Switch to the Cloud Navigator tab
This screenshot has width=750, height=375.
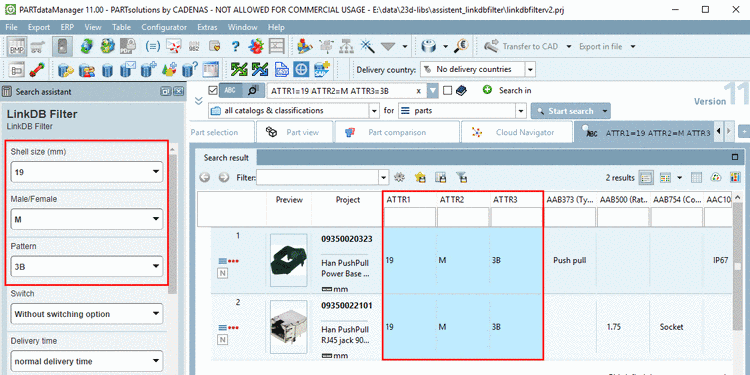[x=517, y=132]
